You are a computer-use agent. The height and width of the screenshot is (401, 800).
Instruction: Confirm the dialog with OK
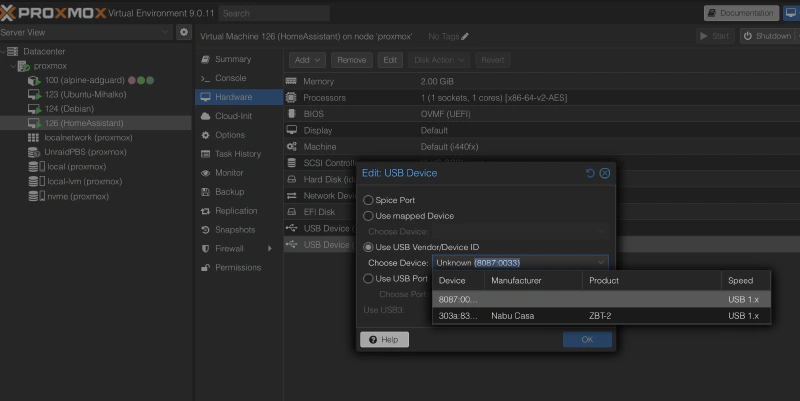tap(587, 340)
